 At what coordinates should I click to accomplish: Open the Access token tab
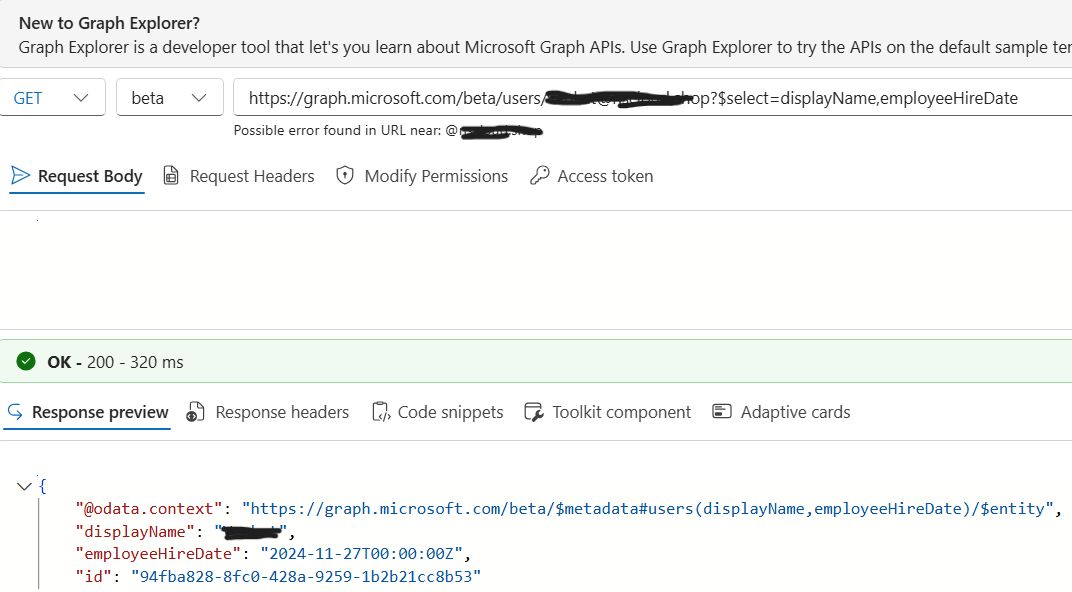click(x=592, y=176)
